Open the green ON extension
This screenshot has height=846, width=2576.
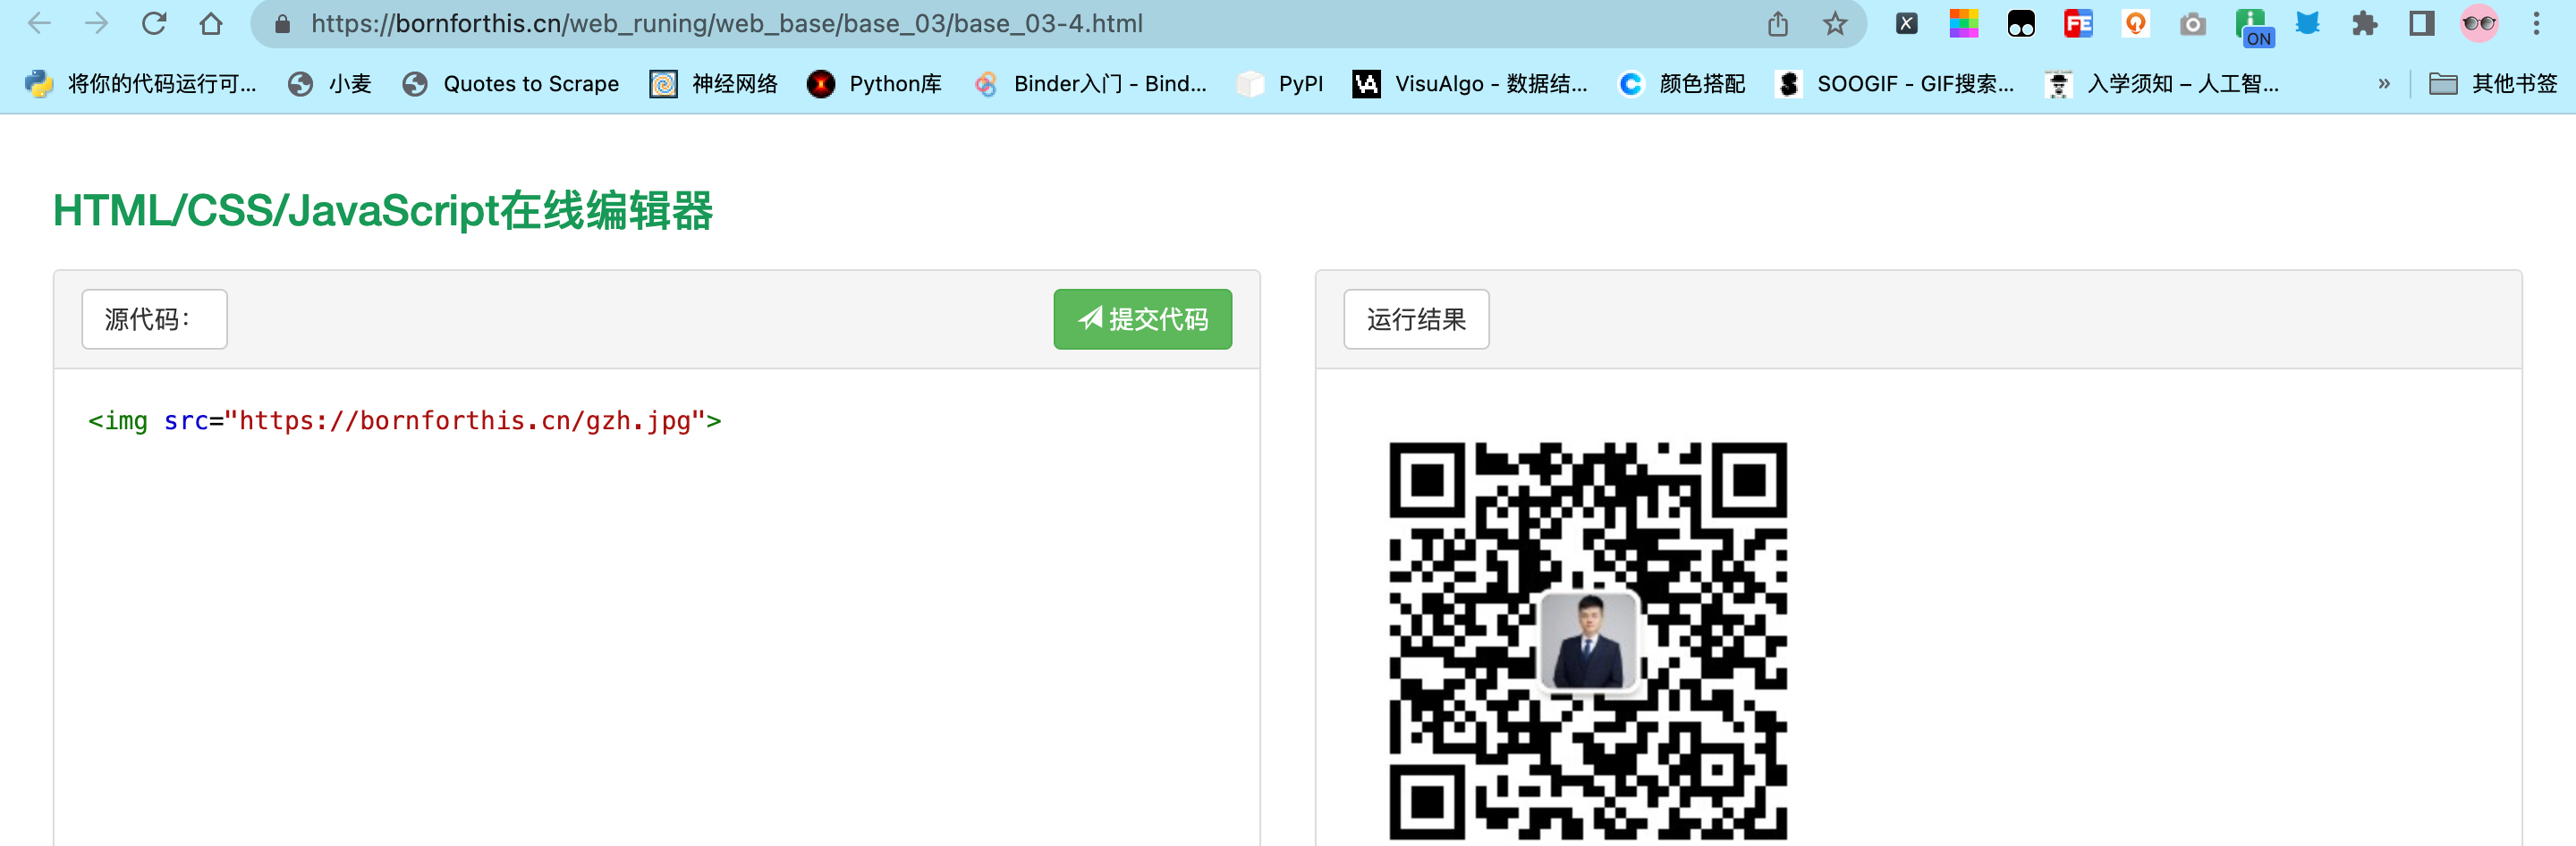click(x=2254, y=27)
